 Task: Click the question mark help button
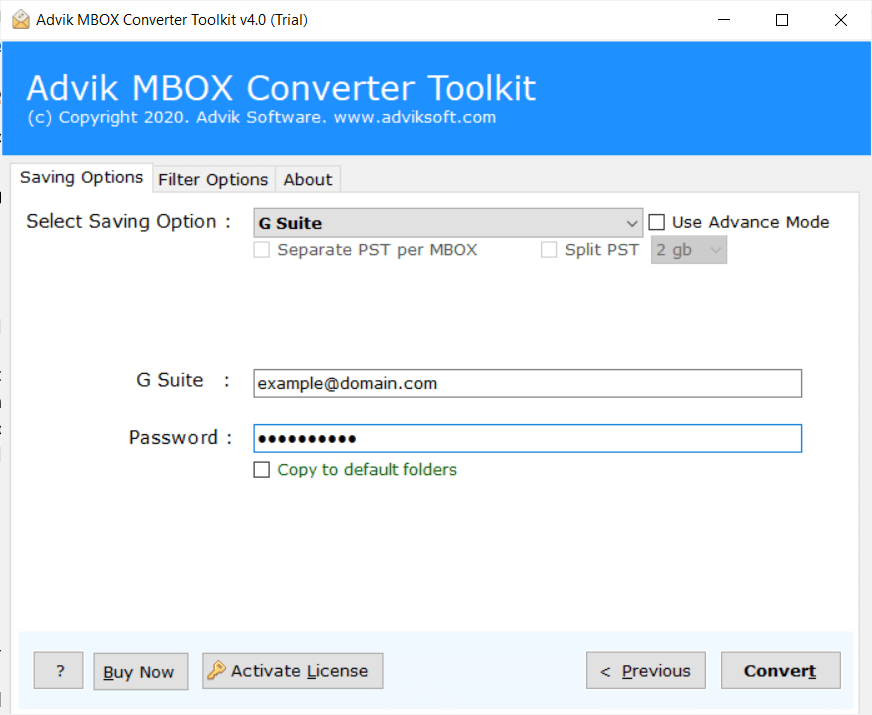click(x=58, y=671)
